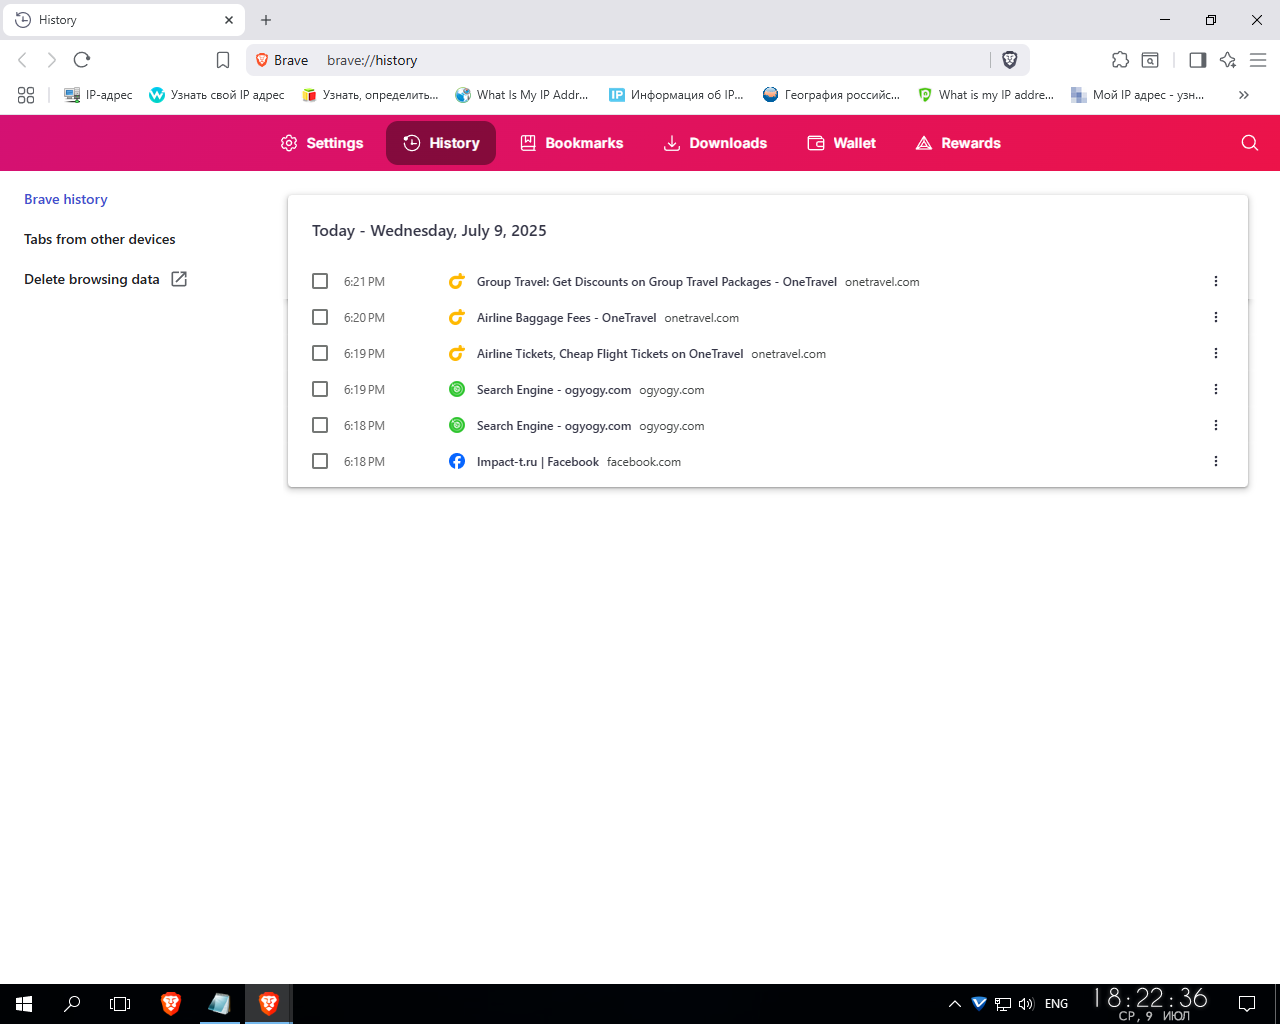Open the extensions puzzle icon

click(1120, 60)
